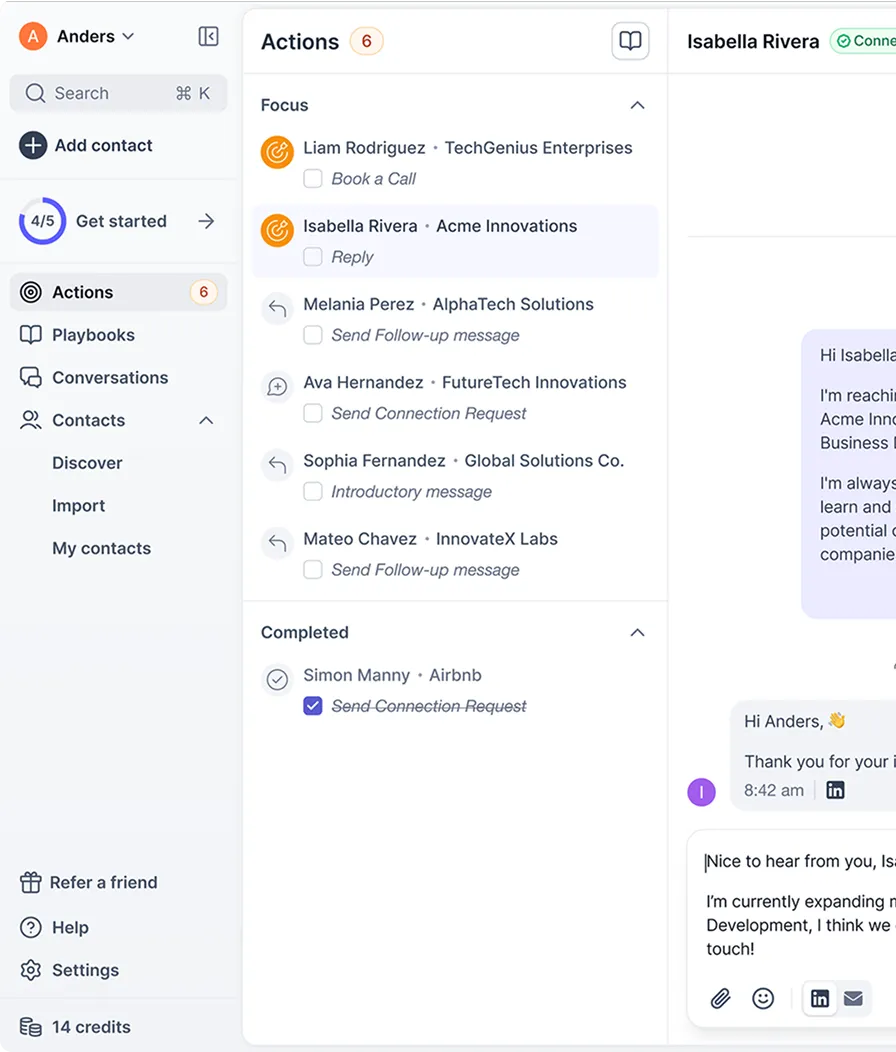The width and height of the screenshot is (896, 1052).
Task: Open Playbooks in the sidebar
Action: (x=119, y=335)
